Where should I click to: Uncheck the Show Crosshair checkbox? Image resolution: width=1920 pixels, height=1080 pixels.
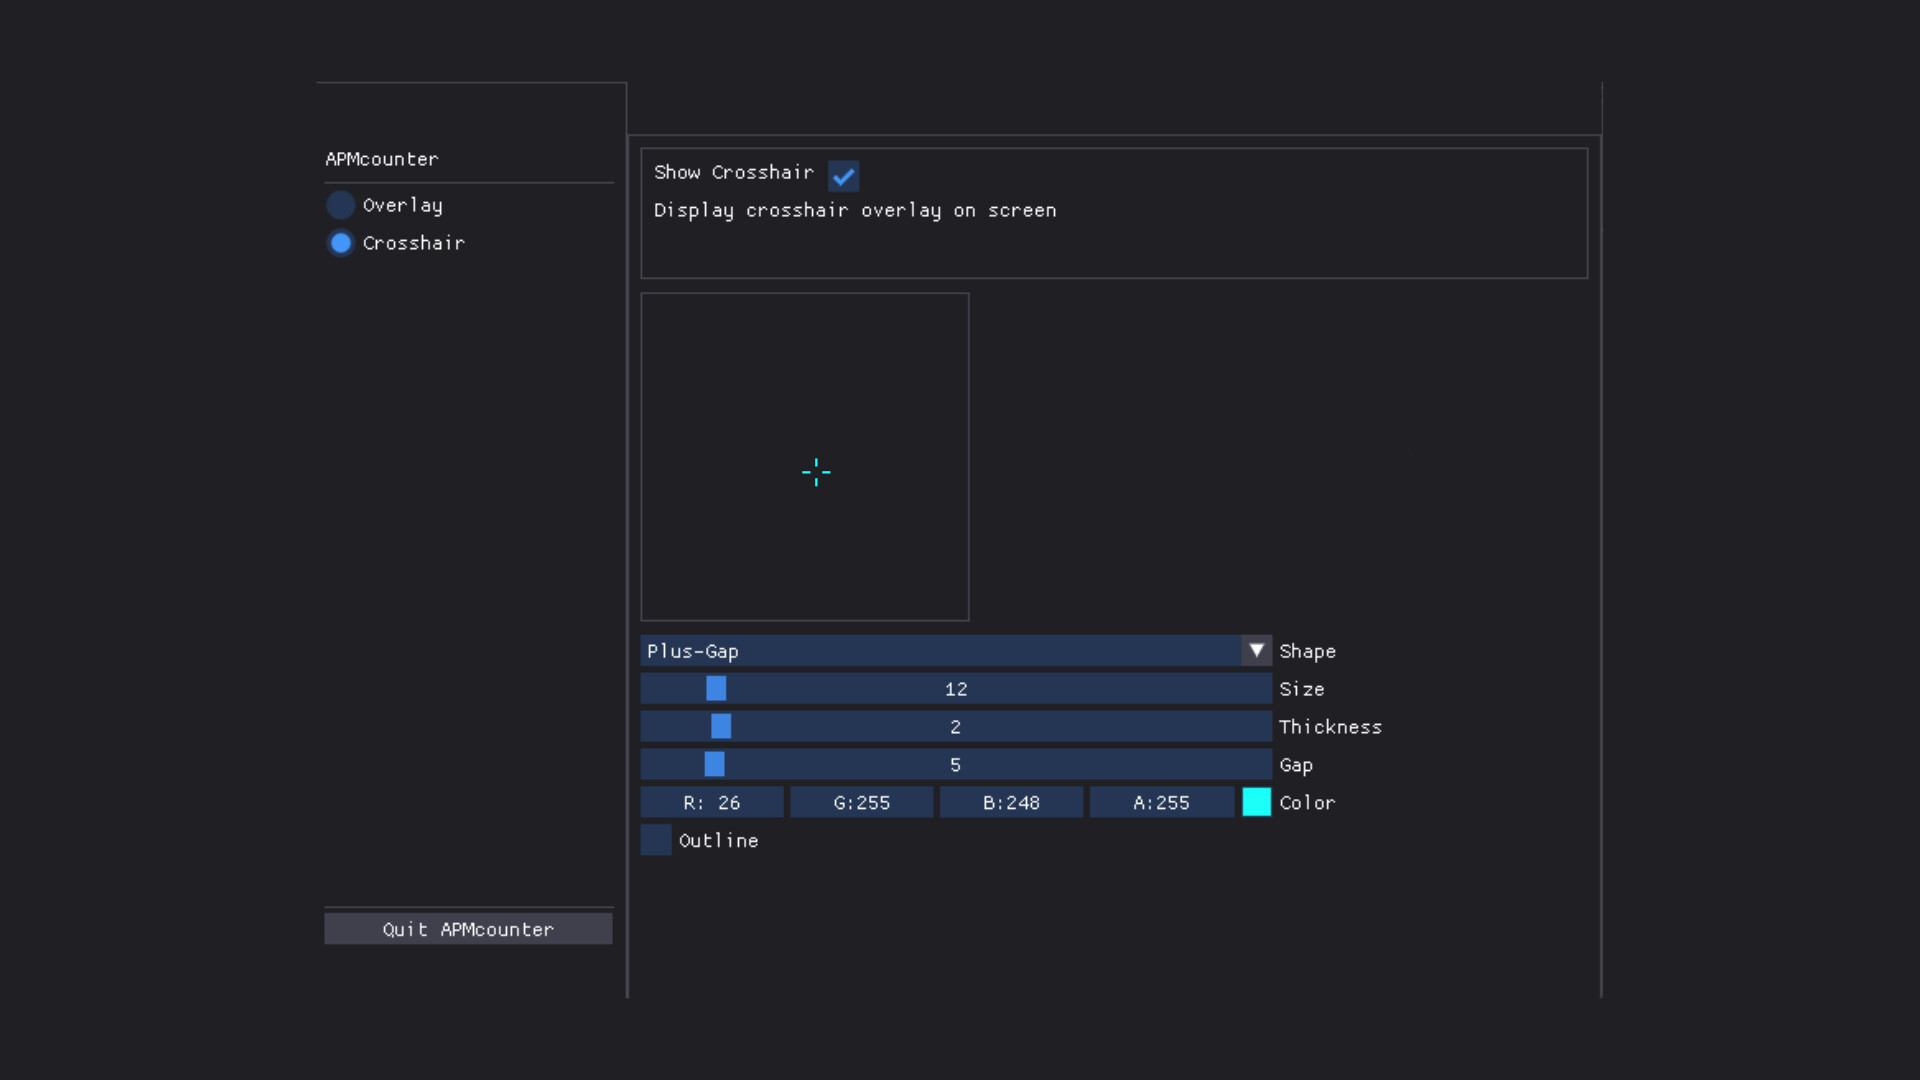(843, 176)
